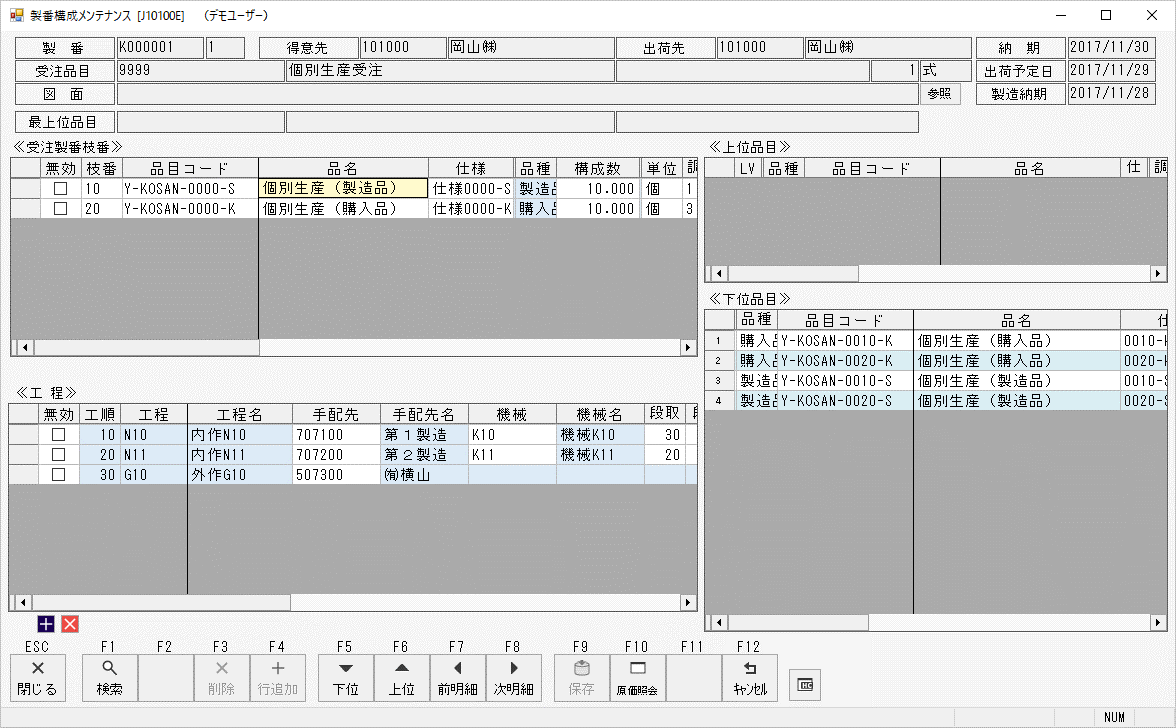Screen dimensions: 1176x728
Task: Go to next detail with 次明細
Action: click(513, 678)
